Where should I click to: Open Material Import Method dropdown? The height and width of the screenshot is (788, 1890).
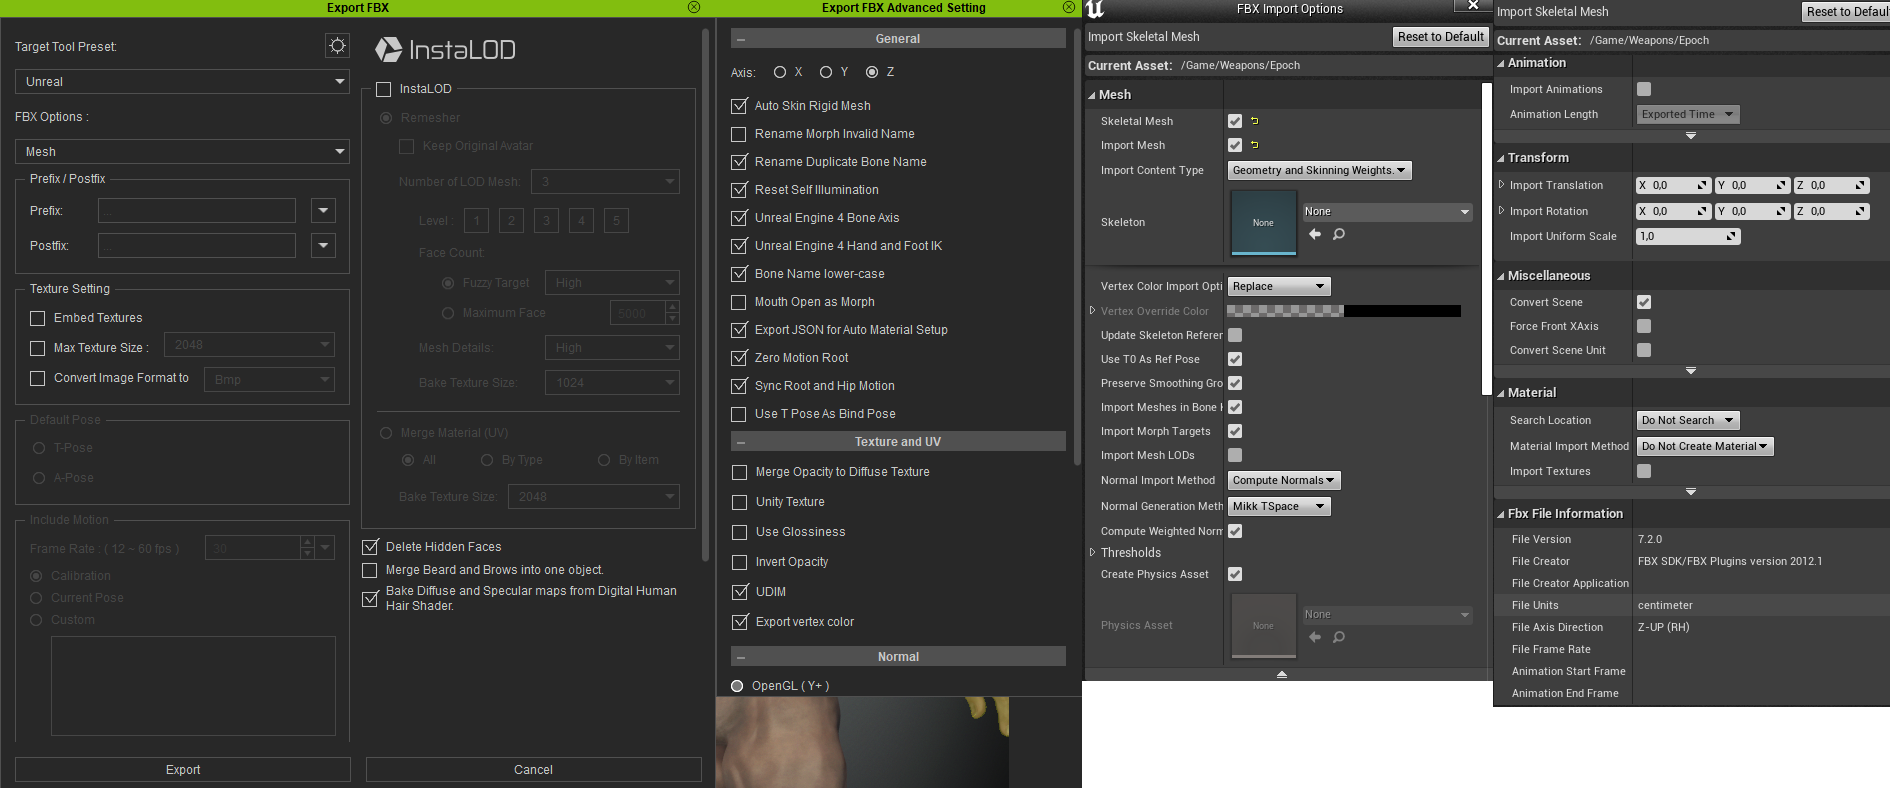click(x=1705, y=446)
